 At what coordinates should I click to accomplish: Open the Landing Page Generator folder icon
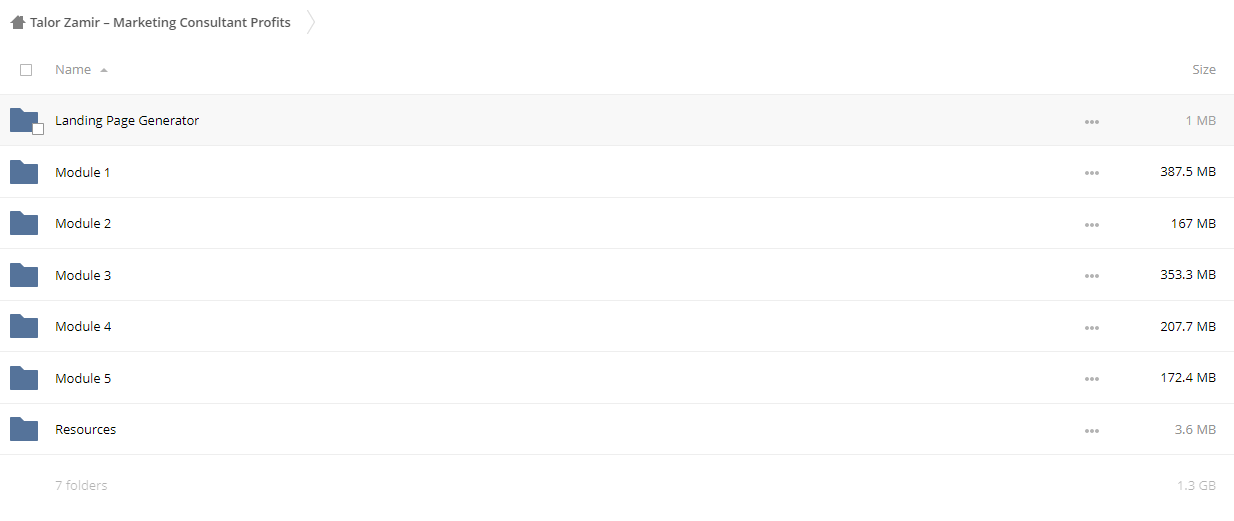(x=24, y=120)
